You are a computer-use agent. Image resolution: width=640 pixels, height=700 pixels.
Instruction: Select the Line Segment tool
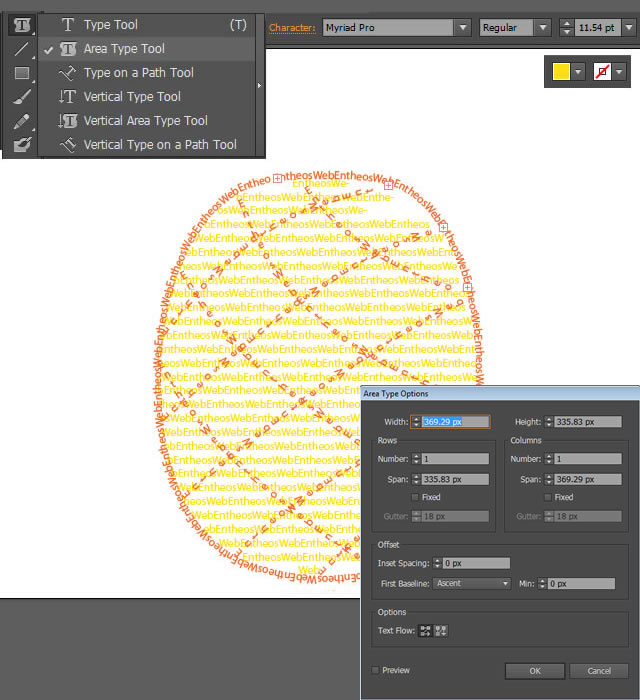point(21,49)
